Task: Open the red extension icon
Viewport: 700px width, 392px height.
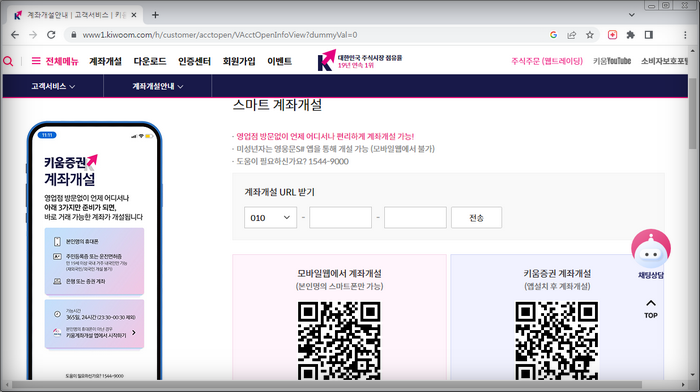Action: [612, 35]
